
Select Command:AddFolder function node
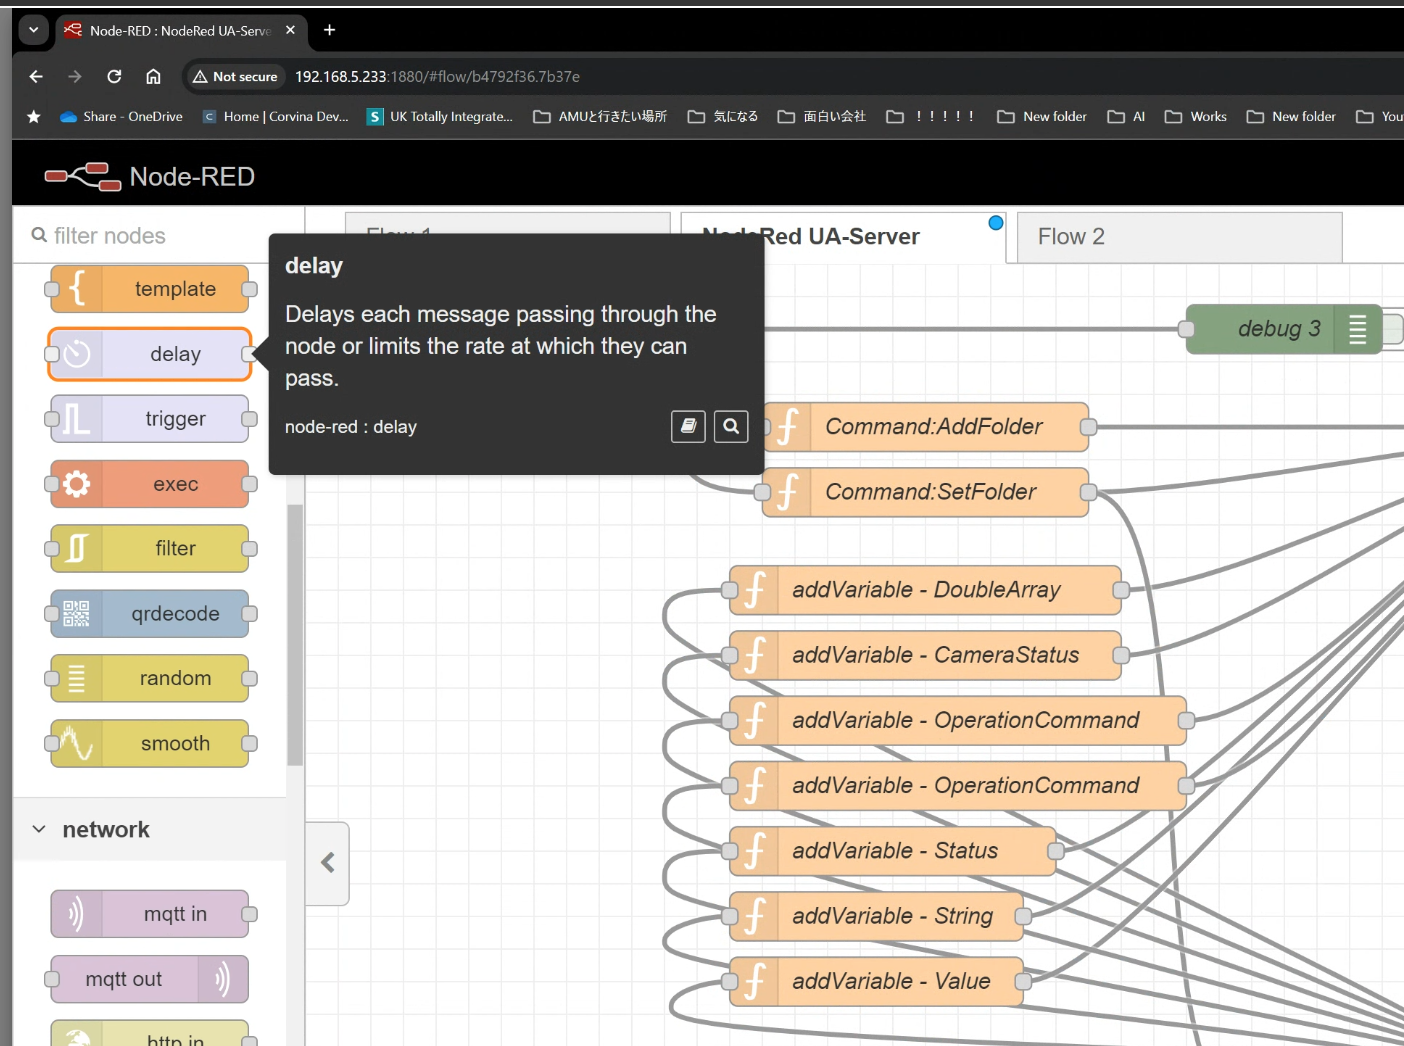926,427
